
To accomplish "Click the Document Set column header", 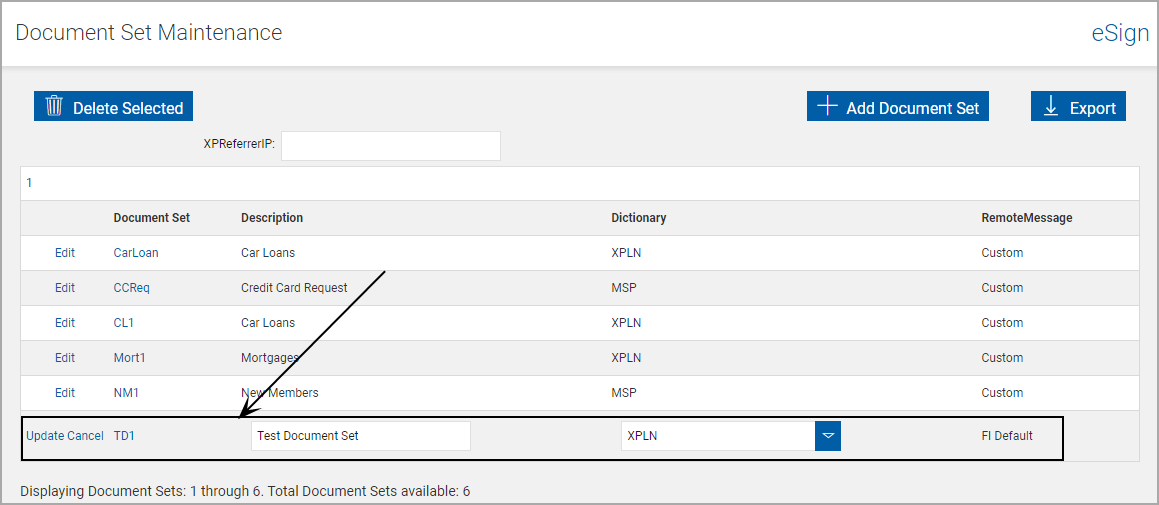I will (151, 218).
